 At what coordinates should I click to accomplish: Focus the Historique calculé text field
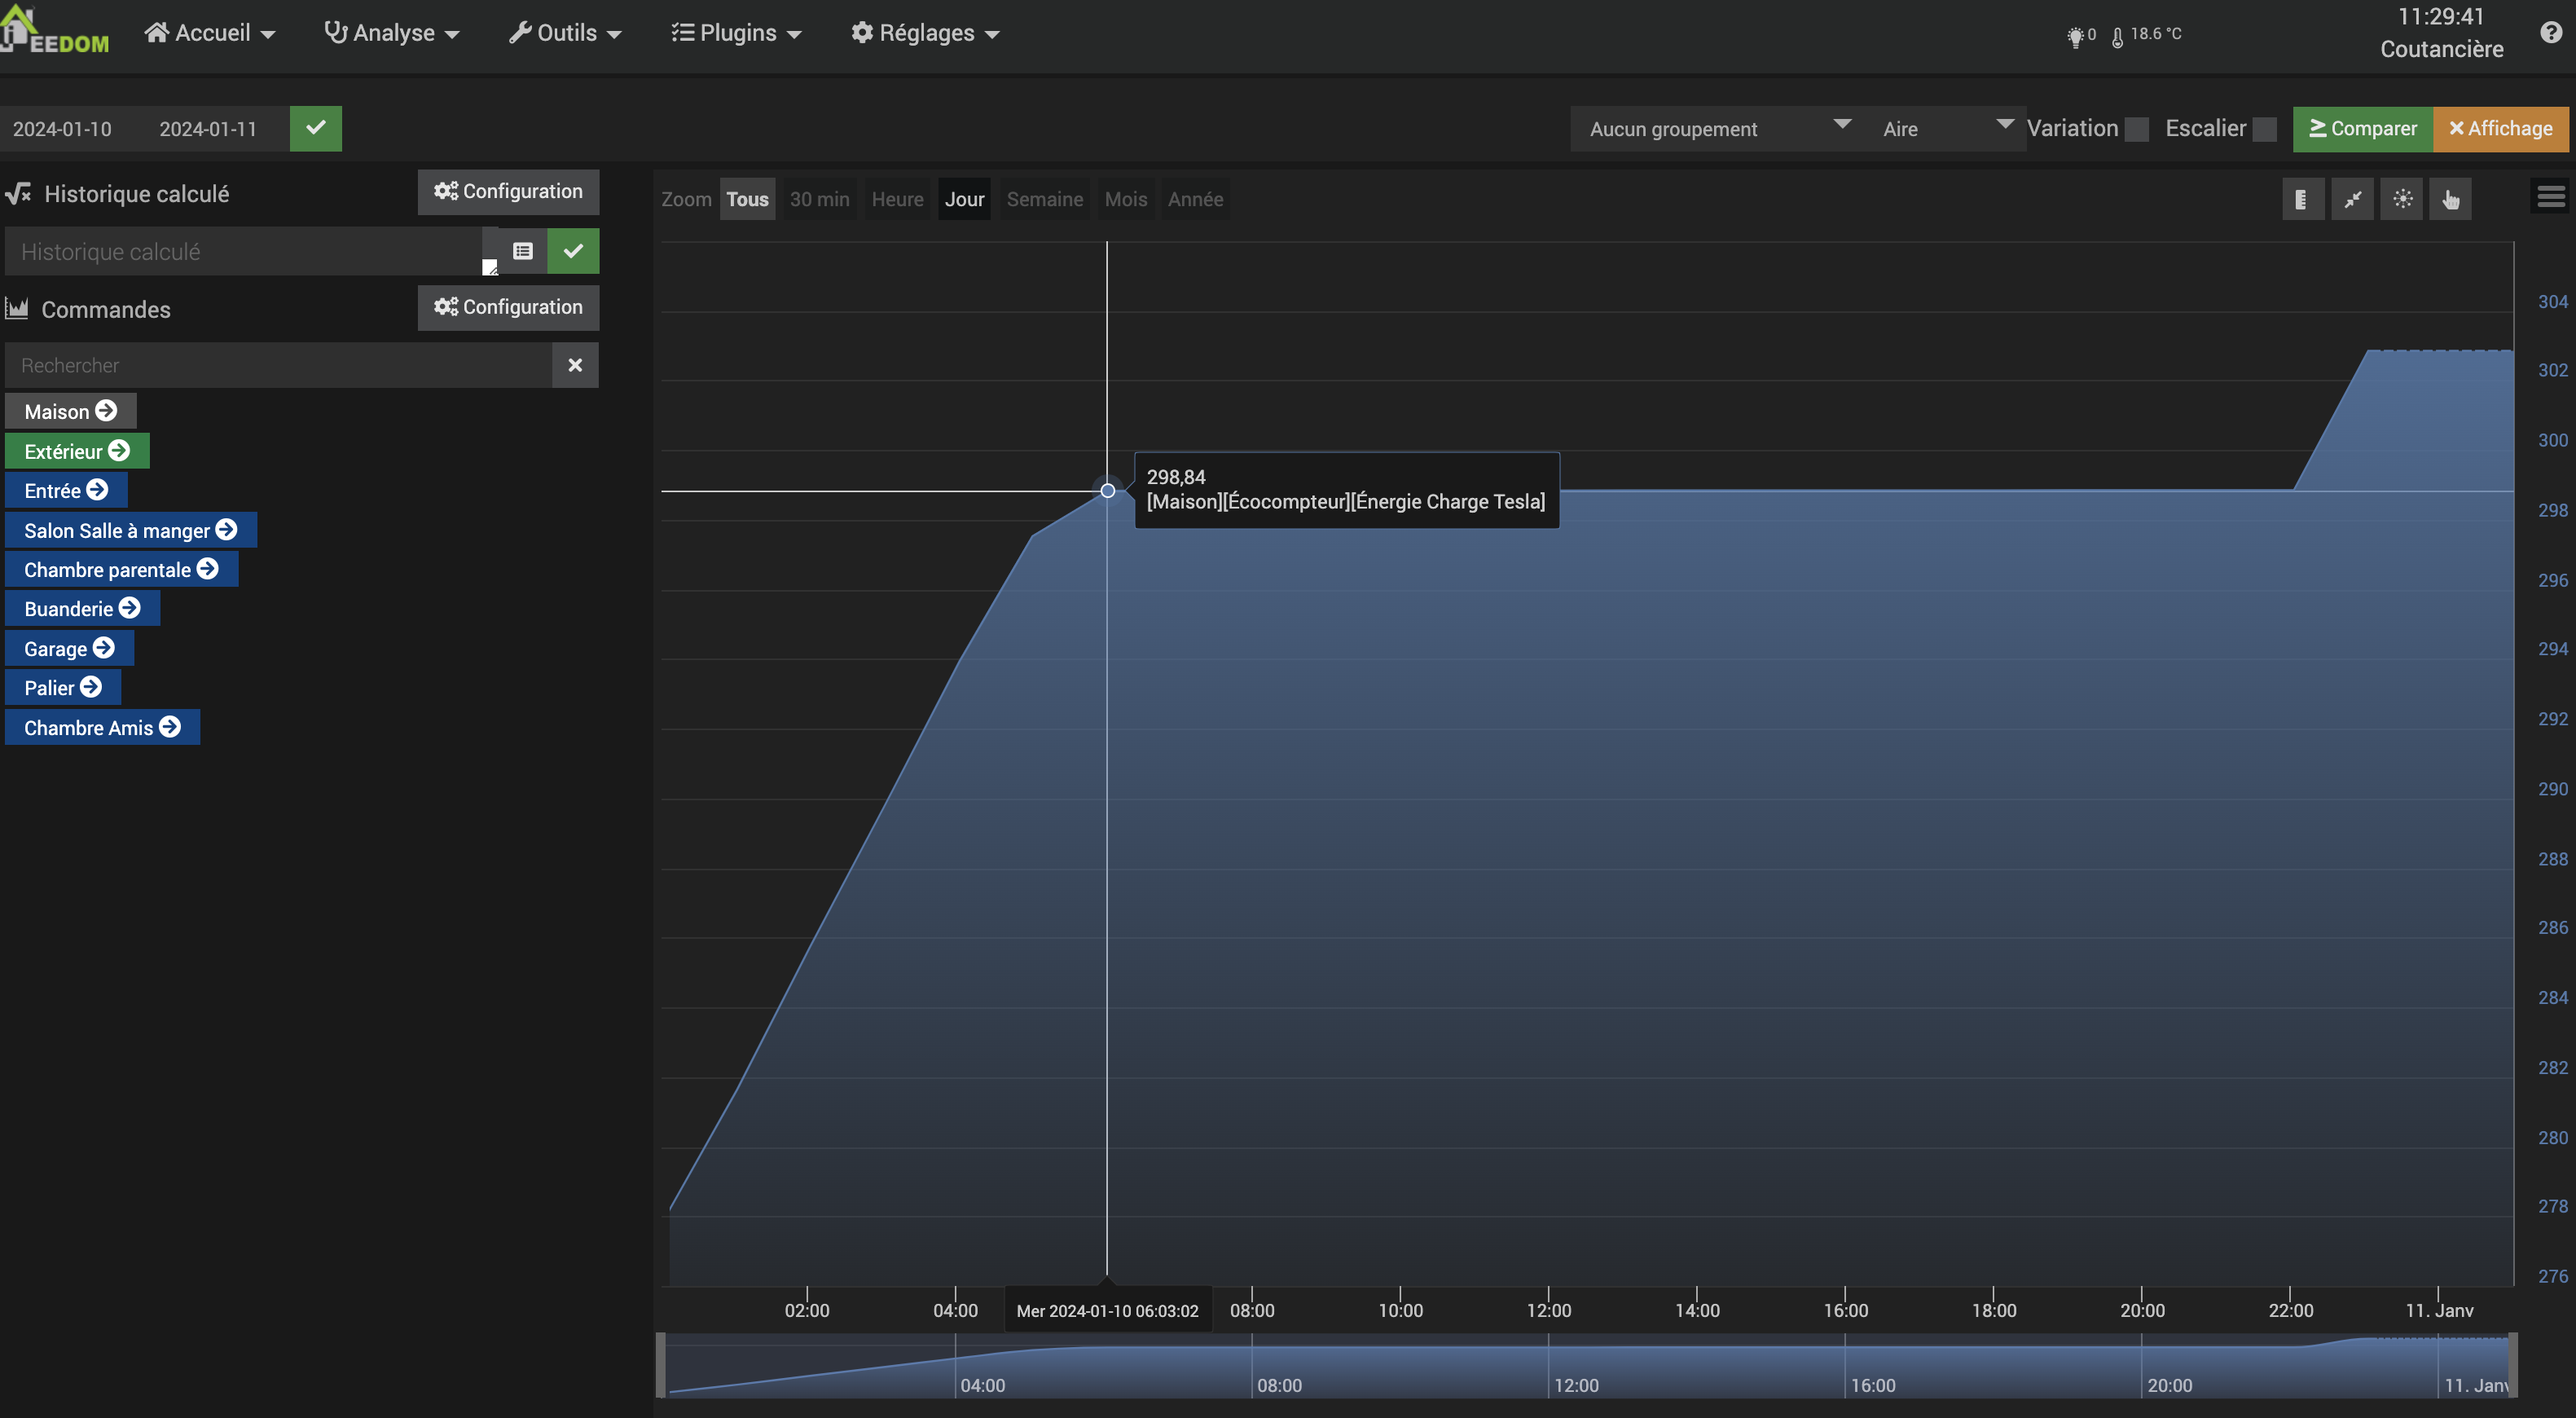[244, 251]
